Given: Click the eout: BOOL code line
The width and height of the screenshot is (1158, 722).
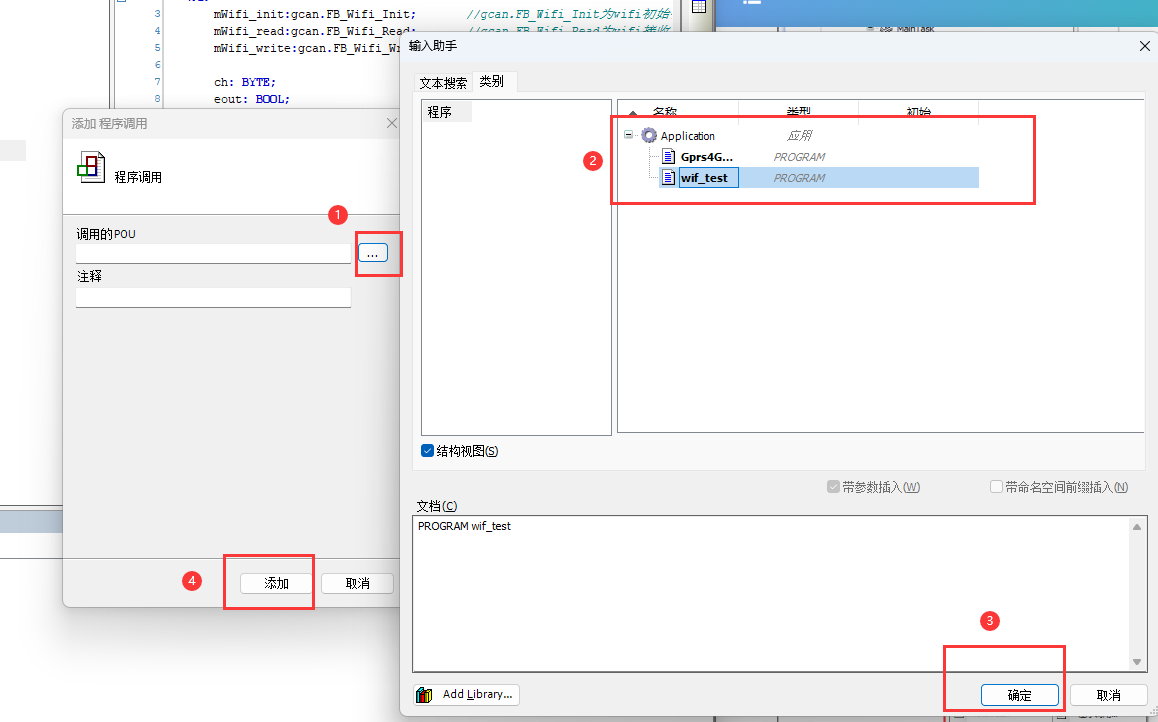Looking at the screenshot, I should point(252,99).
